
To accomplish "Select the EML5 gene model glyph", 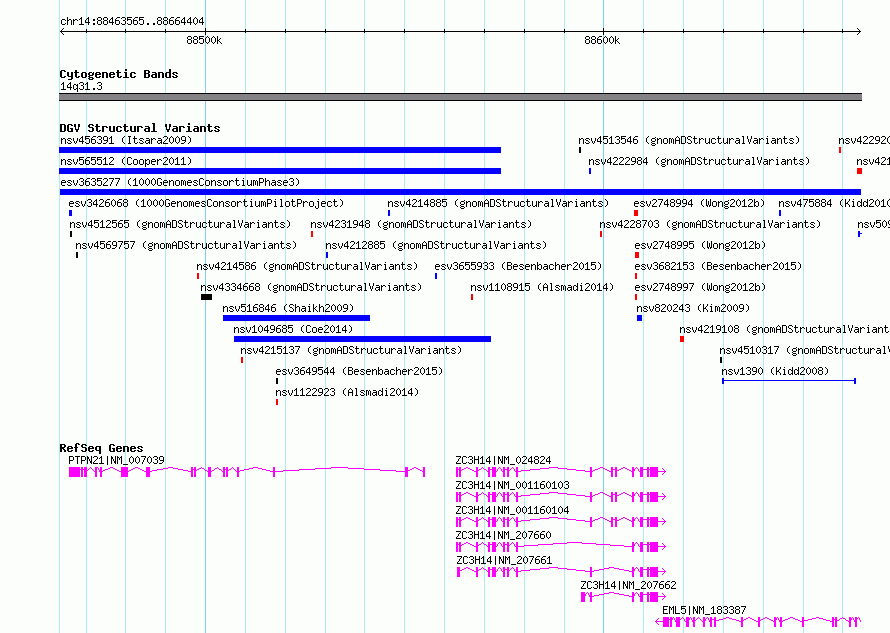I will coord(758,622).
